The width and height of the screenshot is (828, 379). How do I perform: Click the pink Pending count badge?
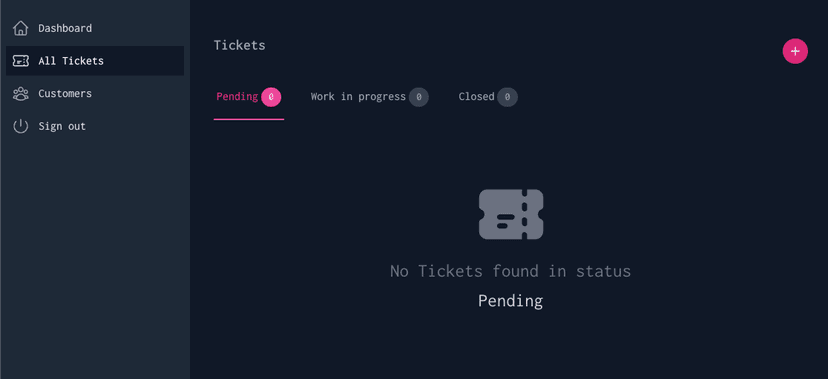[271, 97]
